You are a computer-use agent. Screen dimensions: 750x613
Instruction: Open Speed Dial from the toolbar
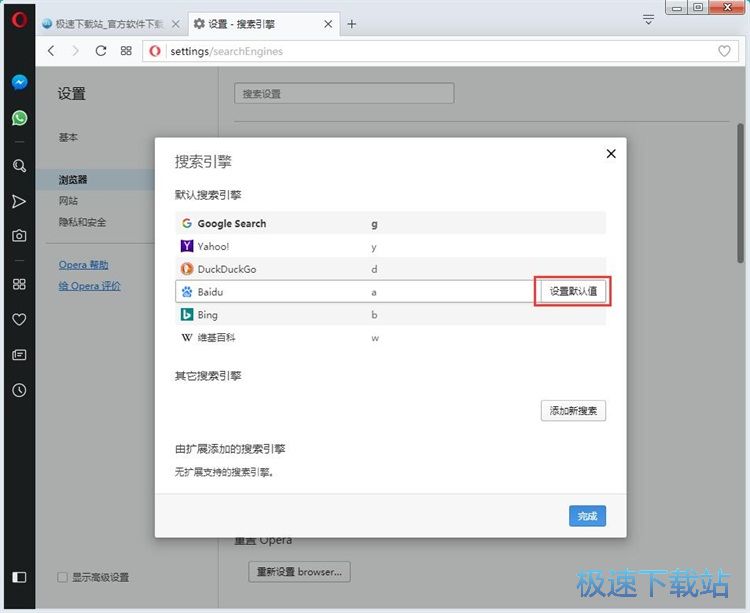tap(126, 51)
